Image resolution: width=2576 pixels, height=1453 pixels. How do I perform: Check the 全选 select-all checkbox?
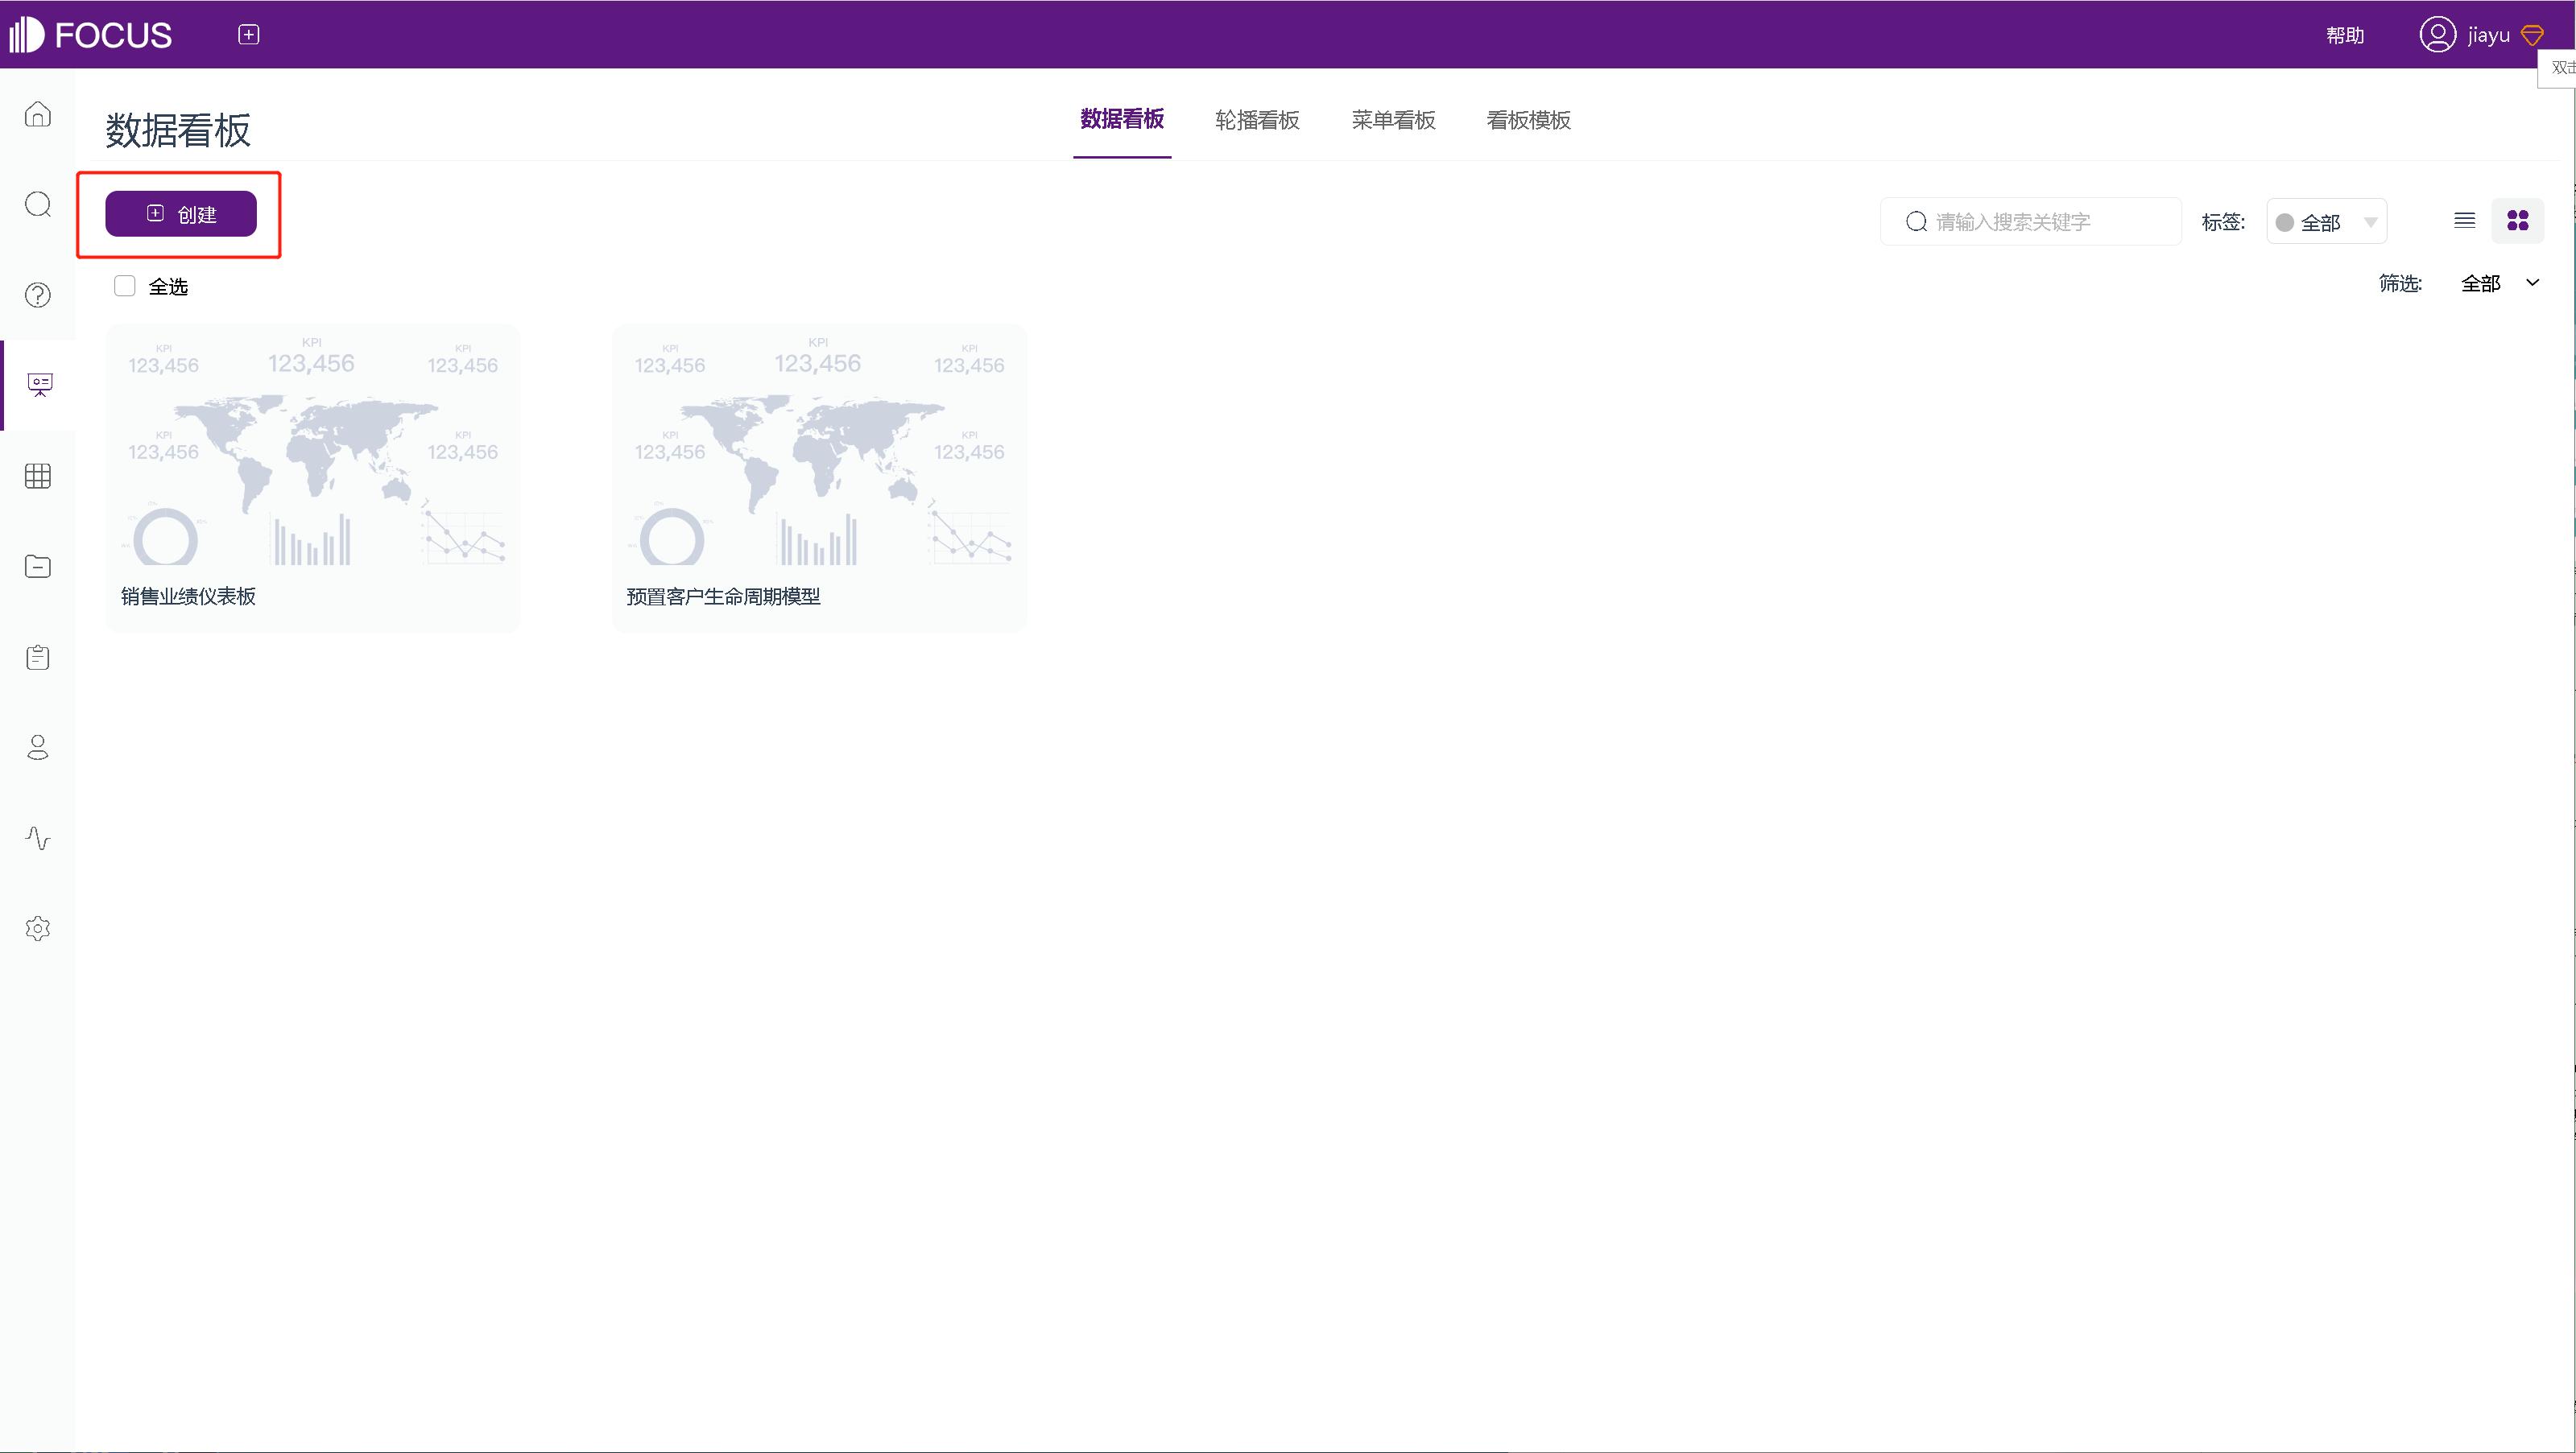124,285
